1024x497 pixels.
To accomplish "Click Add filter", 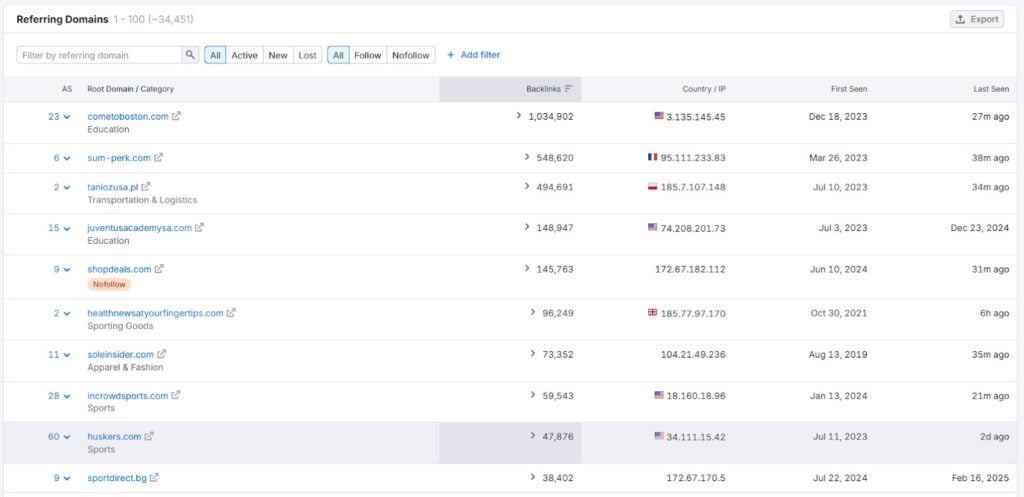I will pos(473,55).
